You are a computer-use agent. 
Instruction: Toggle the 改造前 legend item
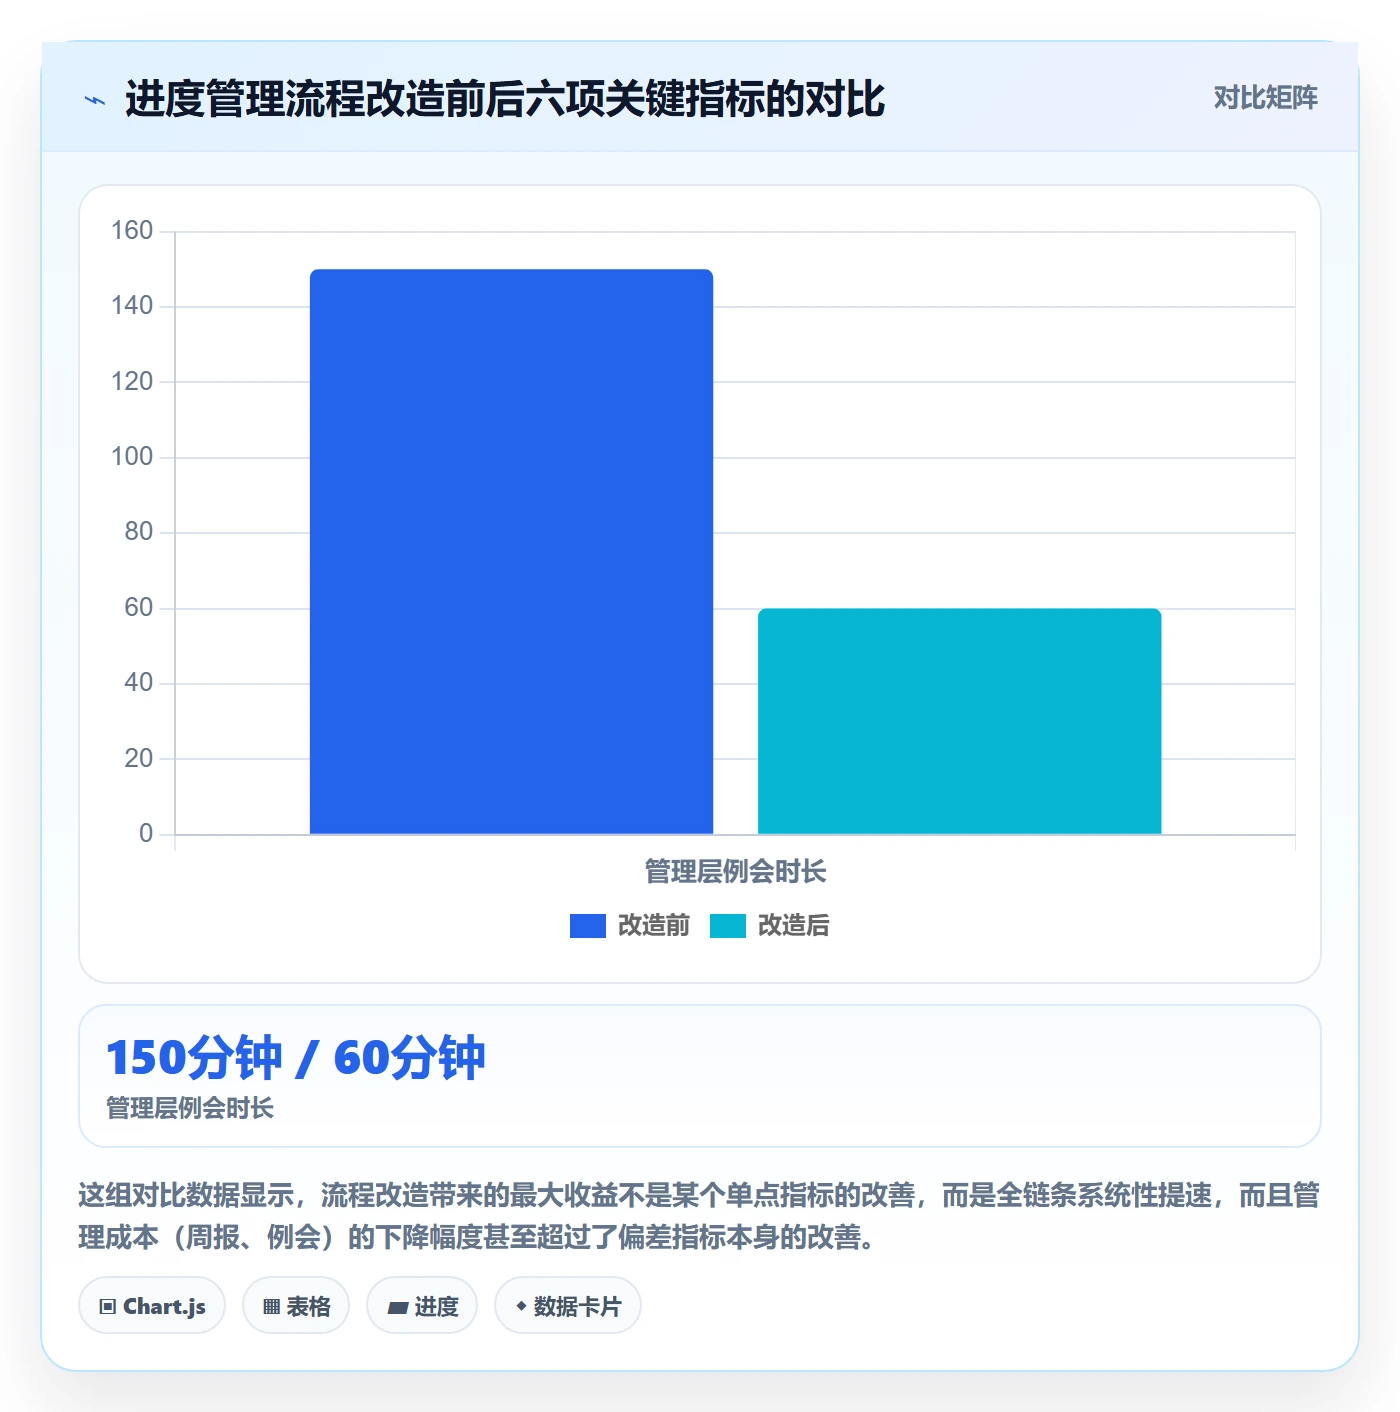pos(630,926)
